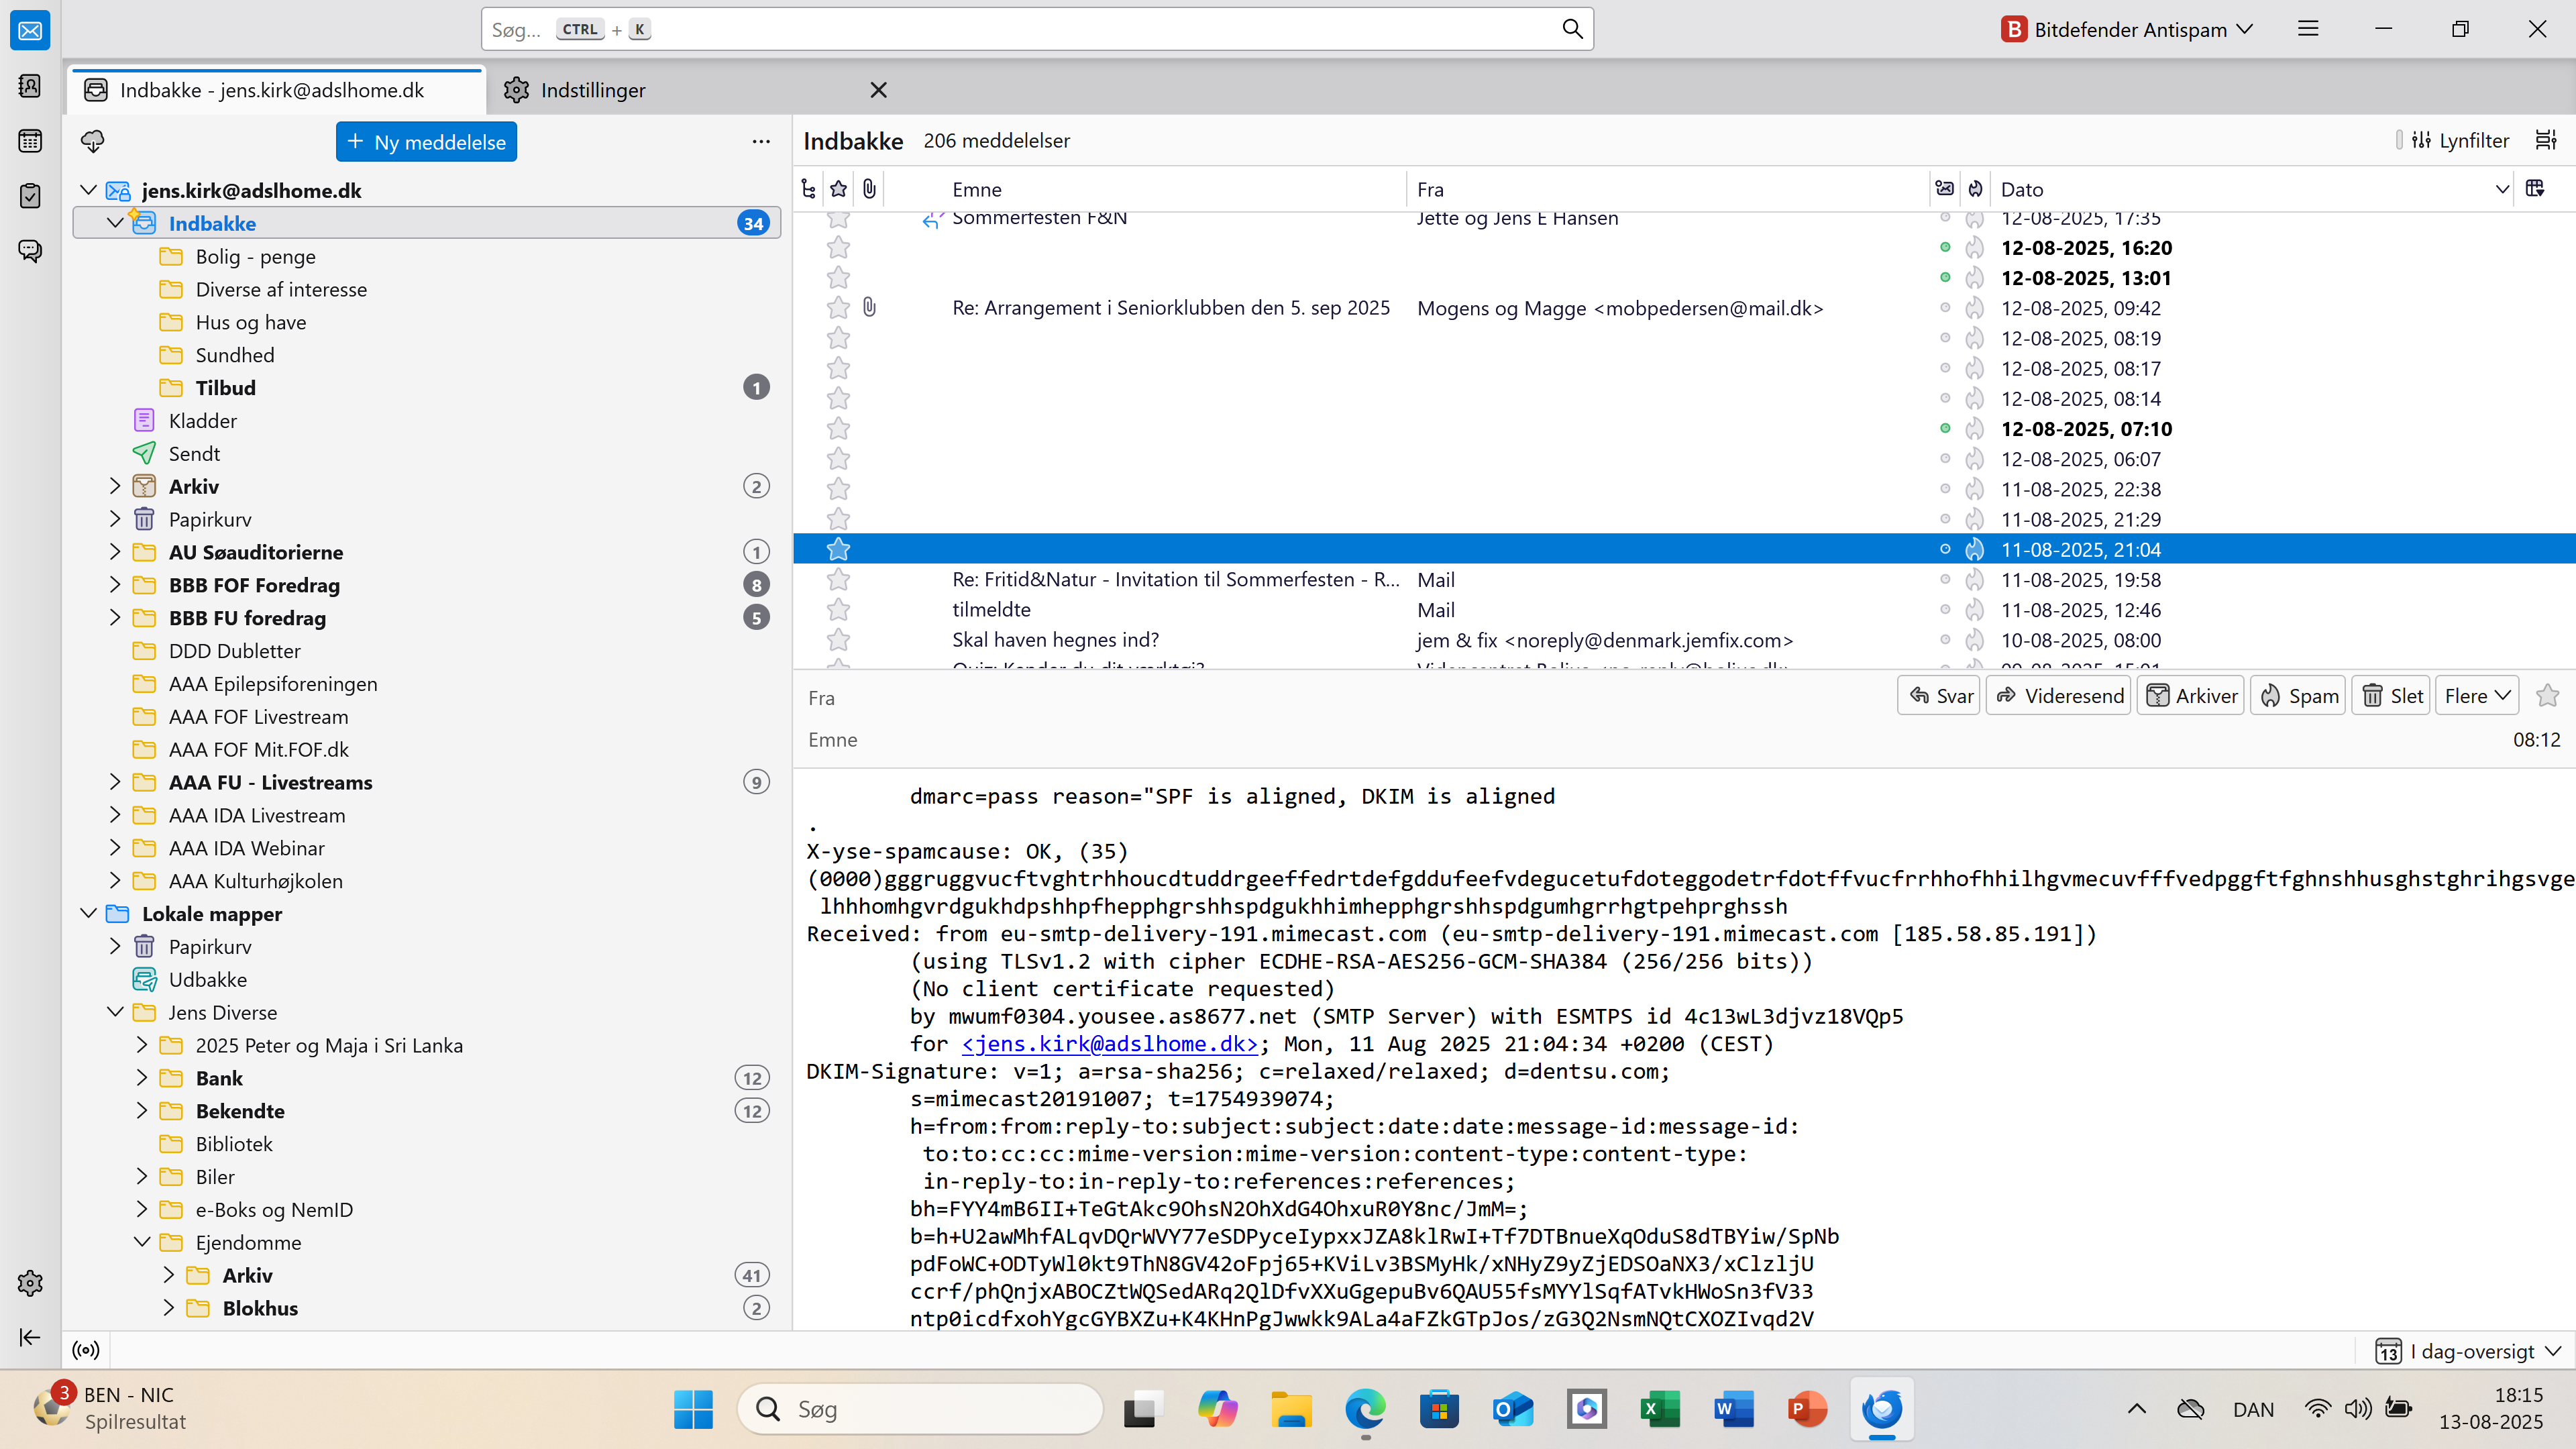Screen dimensions: 2576x1449
Task: Open the Flere dropdown menu
Action: point(2476,696)
